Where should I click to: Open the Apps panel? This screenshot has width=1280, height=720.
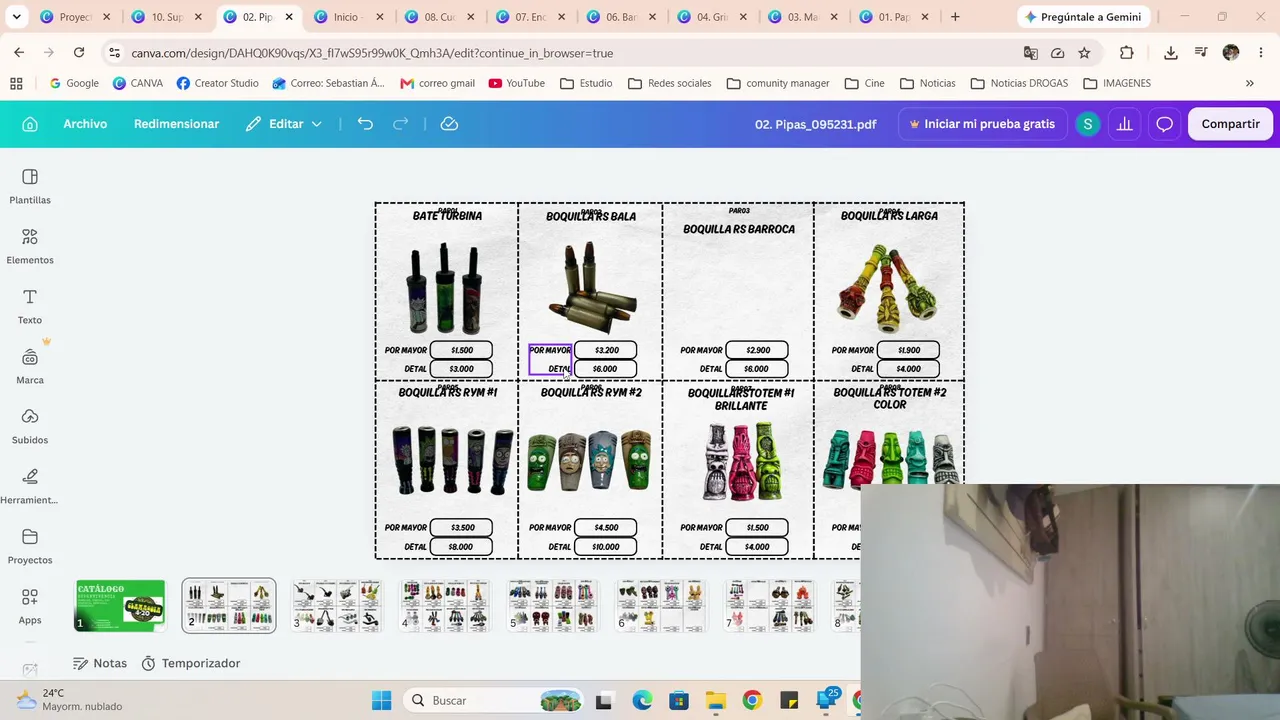pos(30,607)
